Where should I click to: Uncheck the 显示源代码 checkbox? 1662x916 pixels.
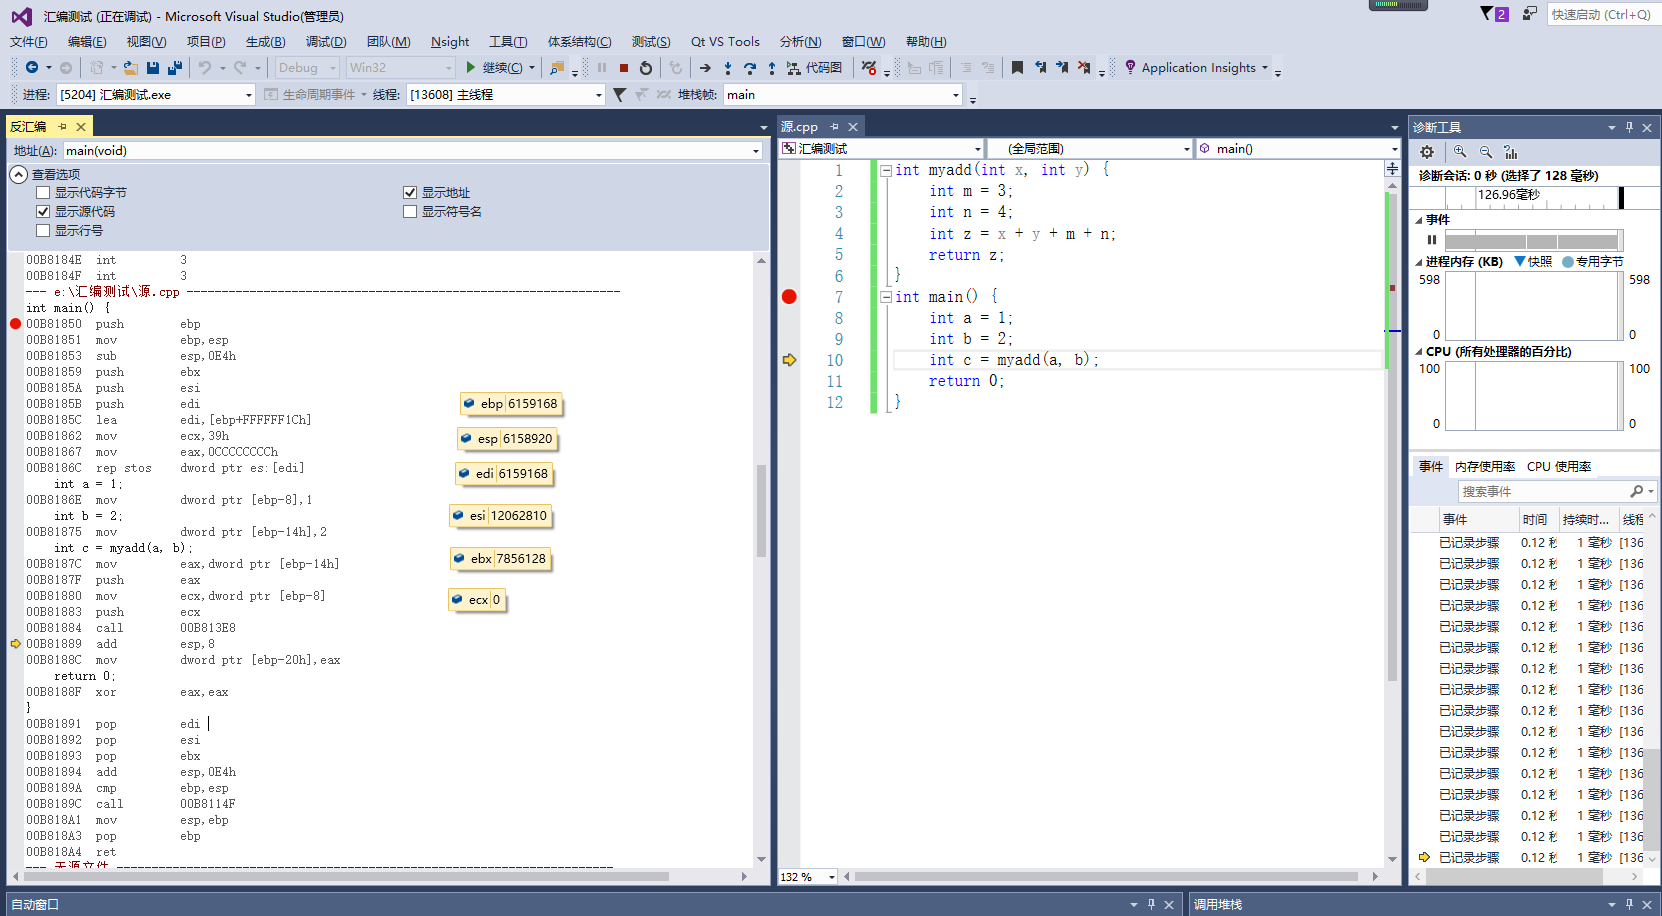tap(43, 212)
